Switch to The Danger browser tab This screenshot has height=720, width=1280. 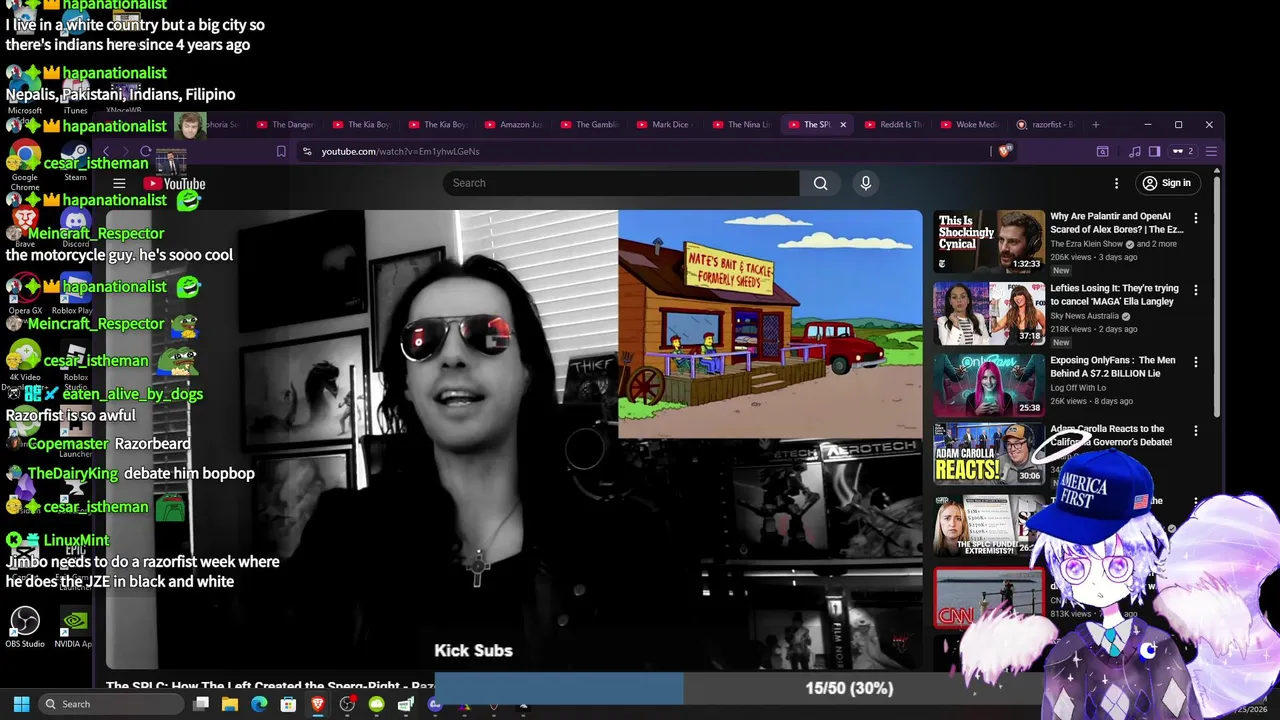[285, 125]
